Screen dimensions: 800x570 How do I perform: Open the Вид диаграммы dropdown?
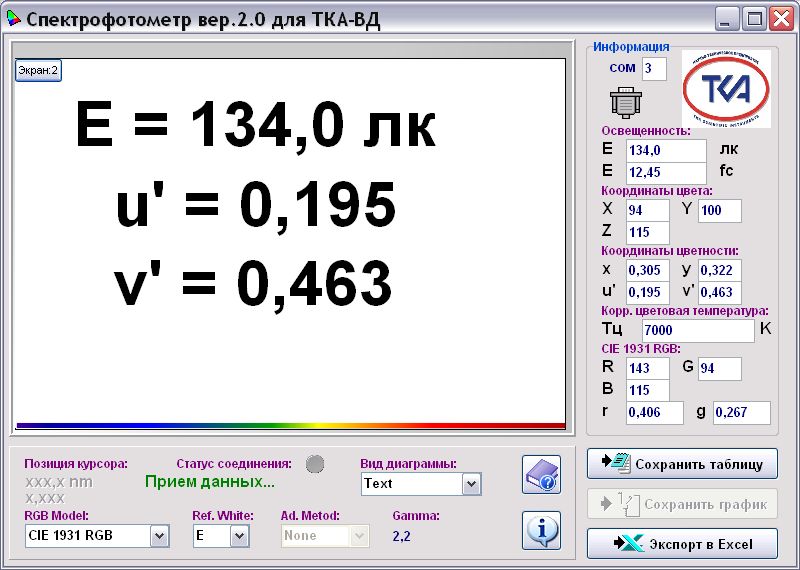tap(472, 484)
